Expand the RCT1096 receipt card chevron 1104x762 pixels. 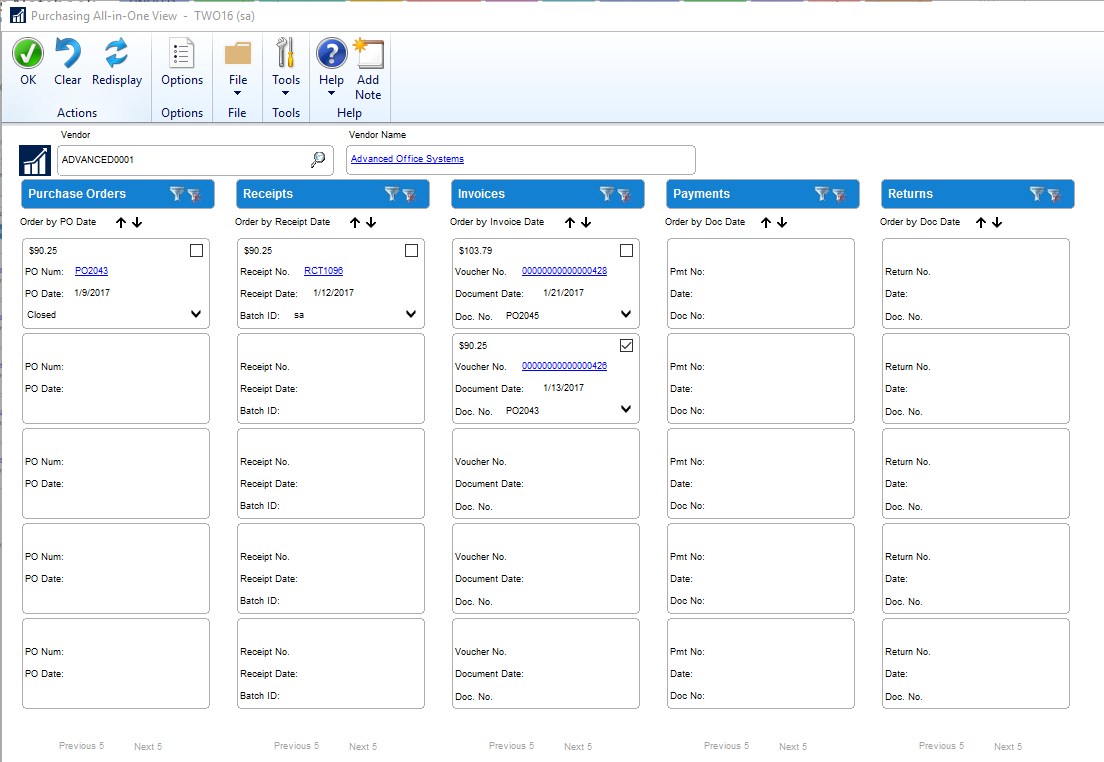pyautogui.click(x=411, y=314)
